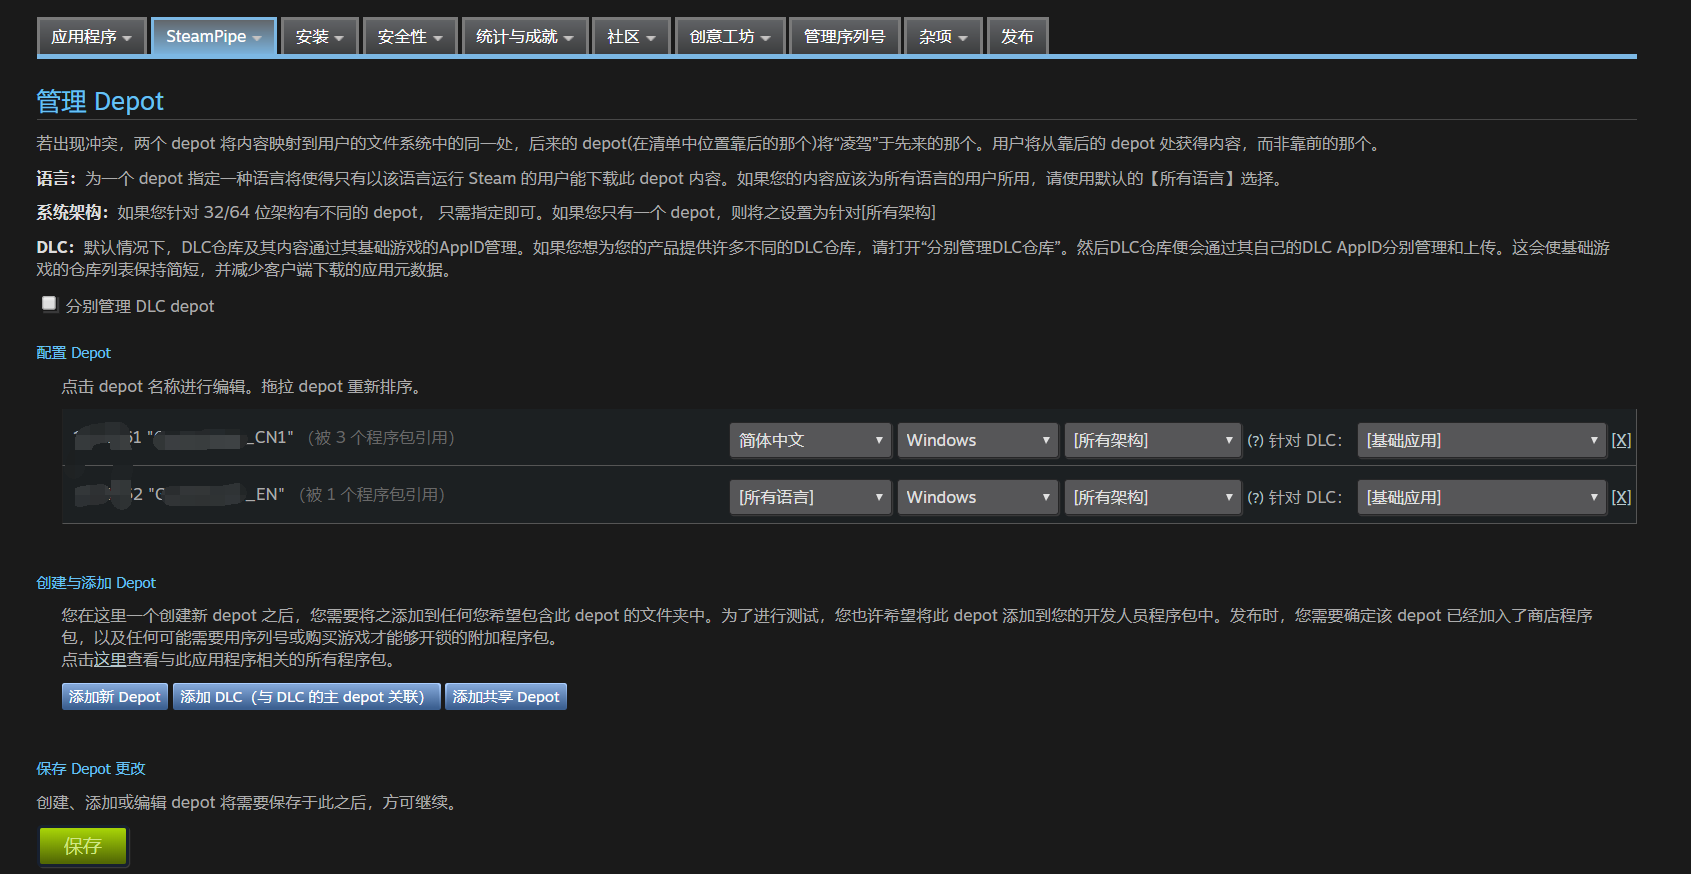Image resolution: width=1691 pixels, height=874 pixels.
Task: Open 基础应用 DLC dropdown for EN depot
Action: coord(1482,497)
